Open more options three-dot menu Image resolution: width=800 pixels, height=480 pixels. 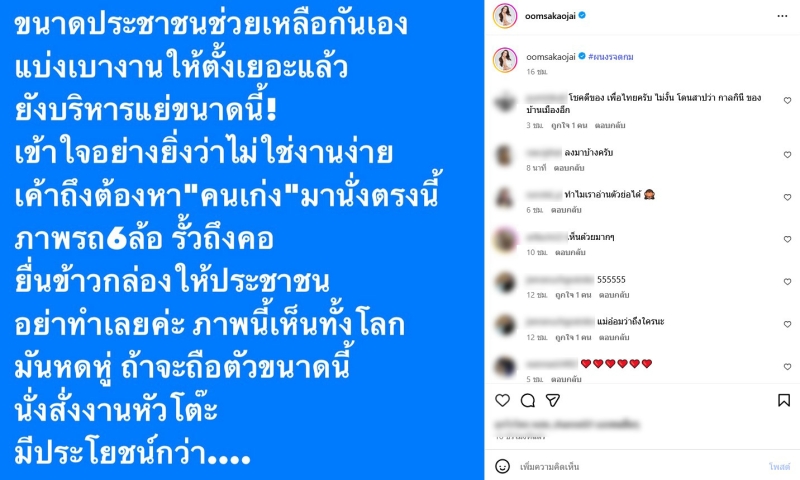(782, 16)
